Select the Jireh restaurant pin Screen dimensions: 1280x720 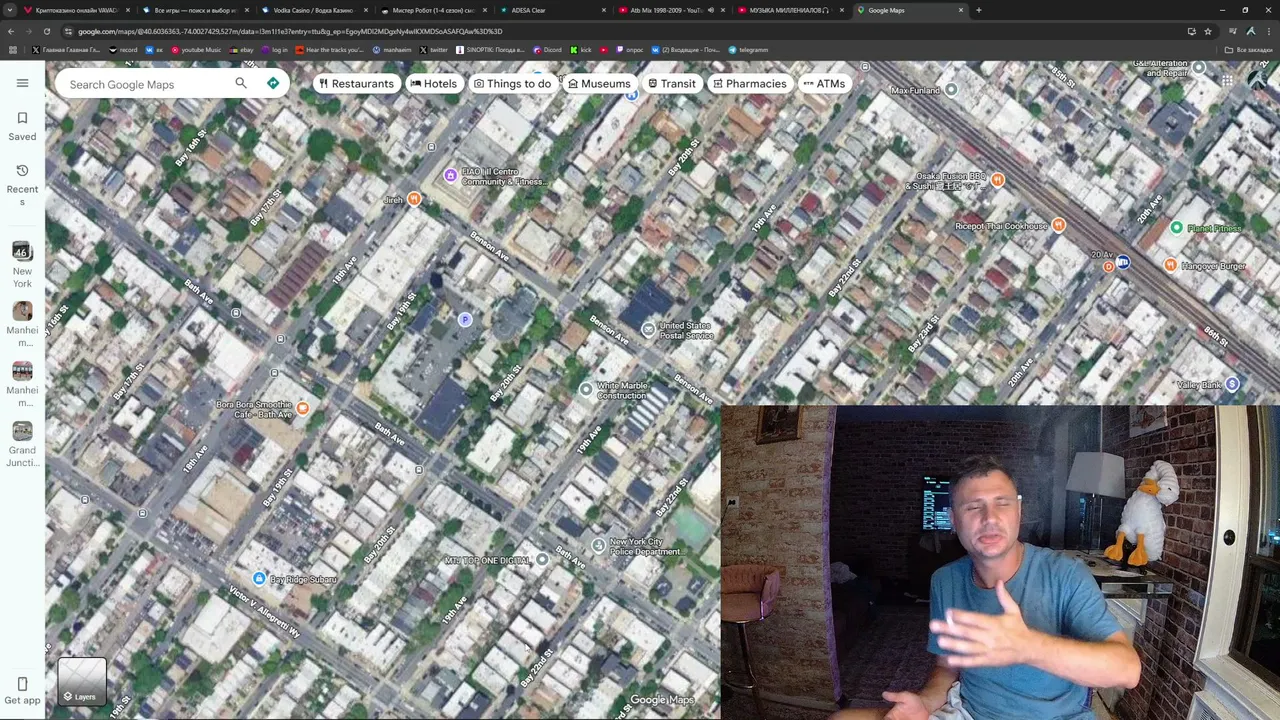pos(414,199)
